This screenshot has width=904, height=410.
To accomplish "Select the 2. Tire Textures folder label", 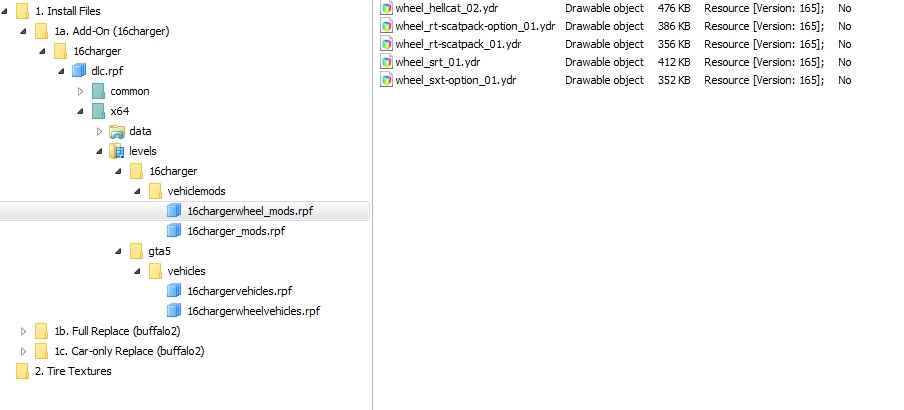I will (73, 371).
